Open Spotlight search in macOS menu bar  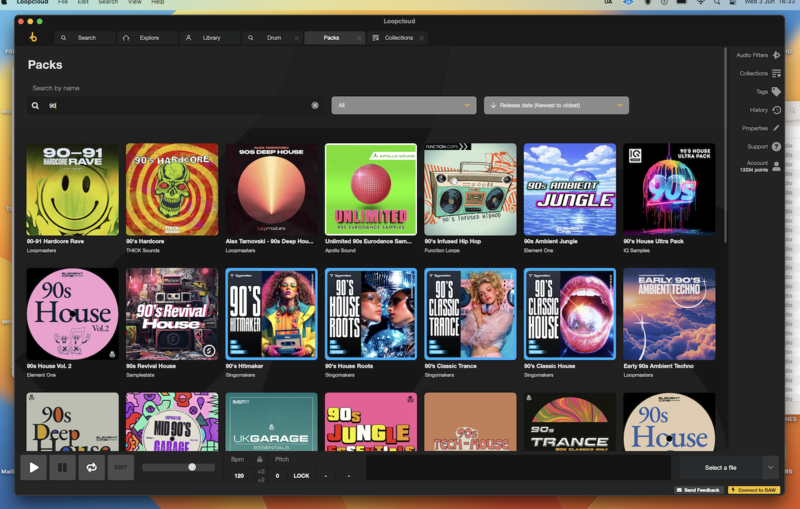717,2
